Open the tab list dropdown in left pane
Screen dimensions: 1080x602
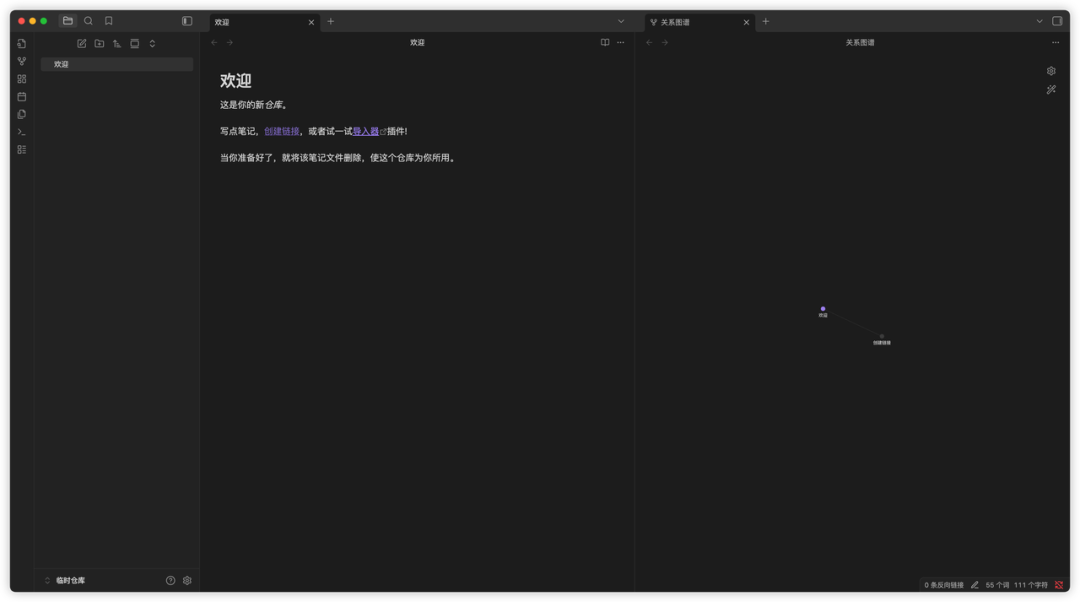[x=621, y=21]
